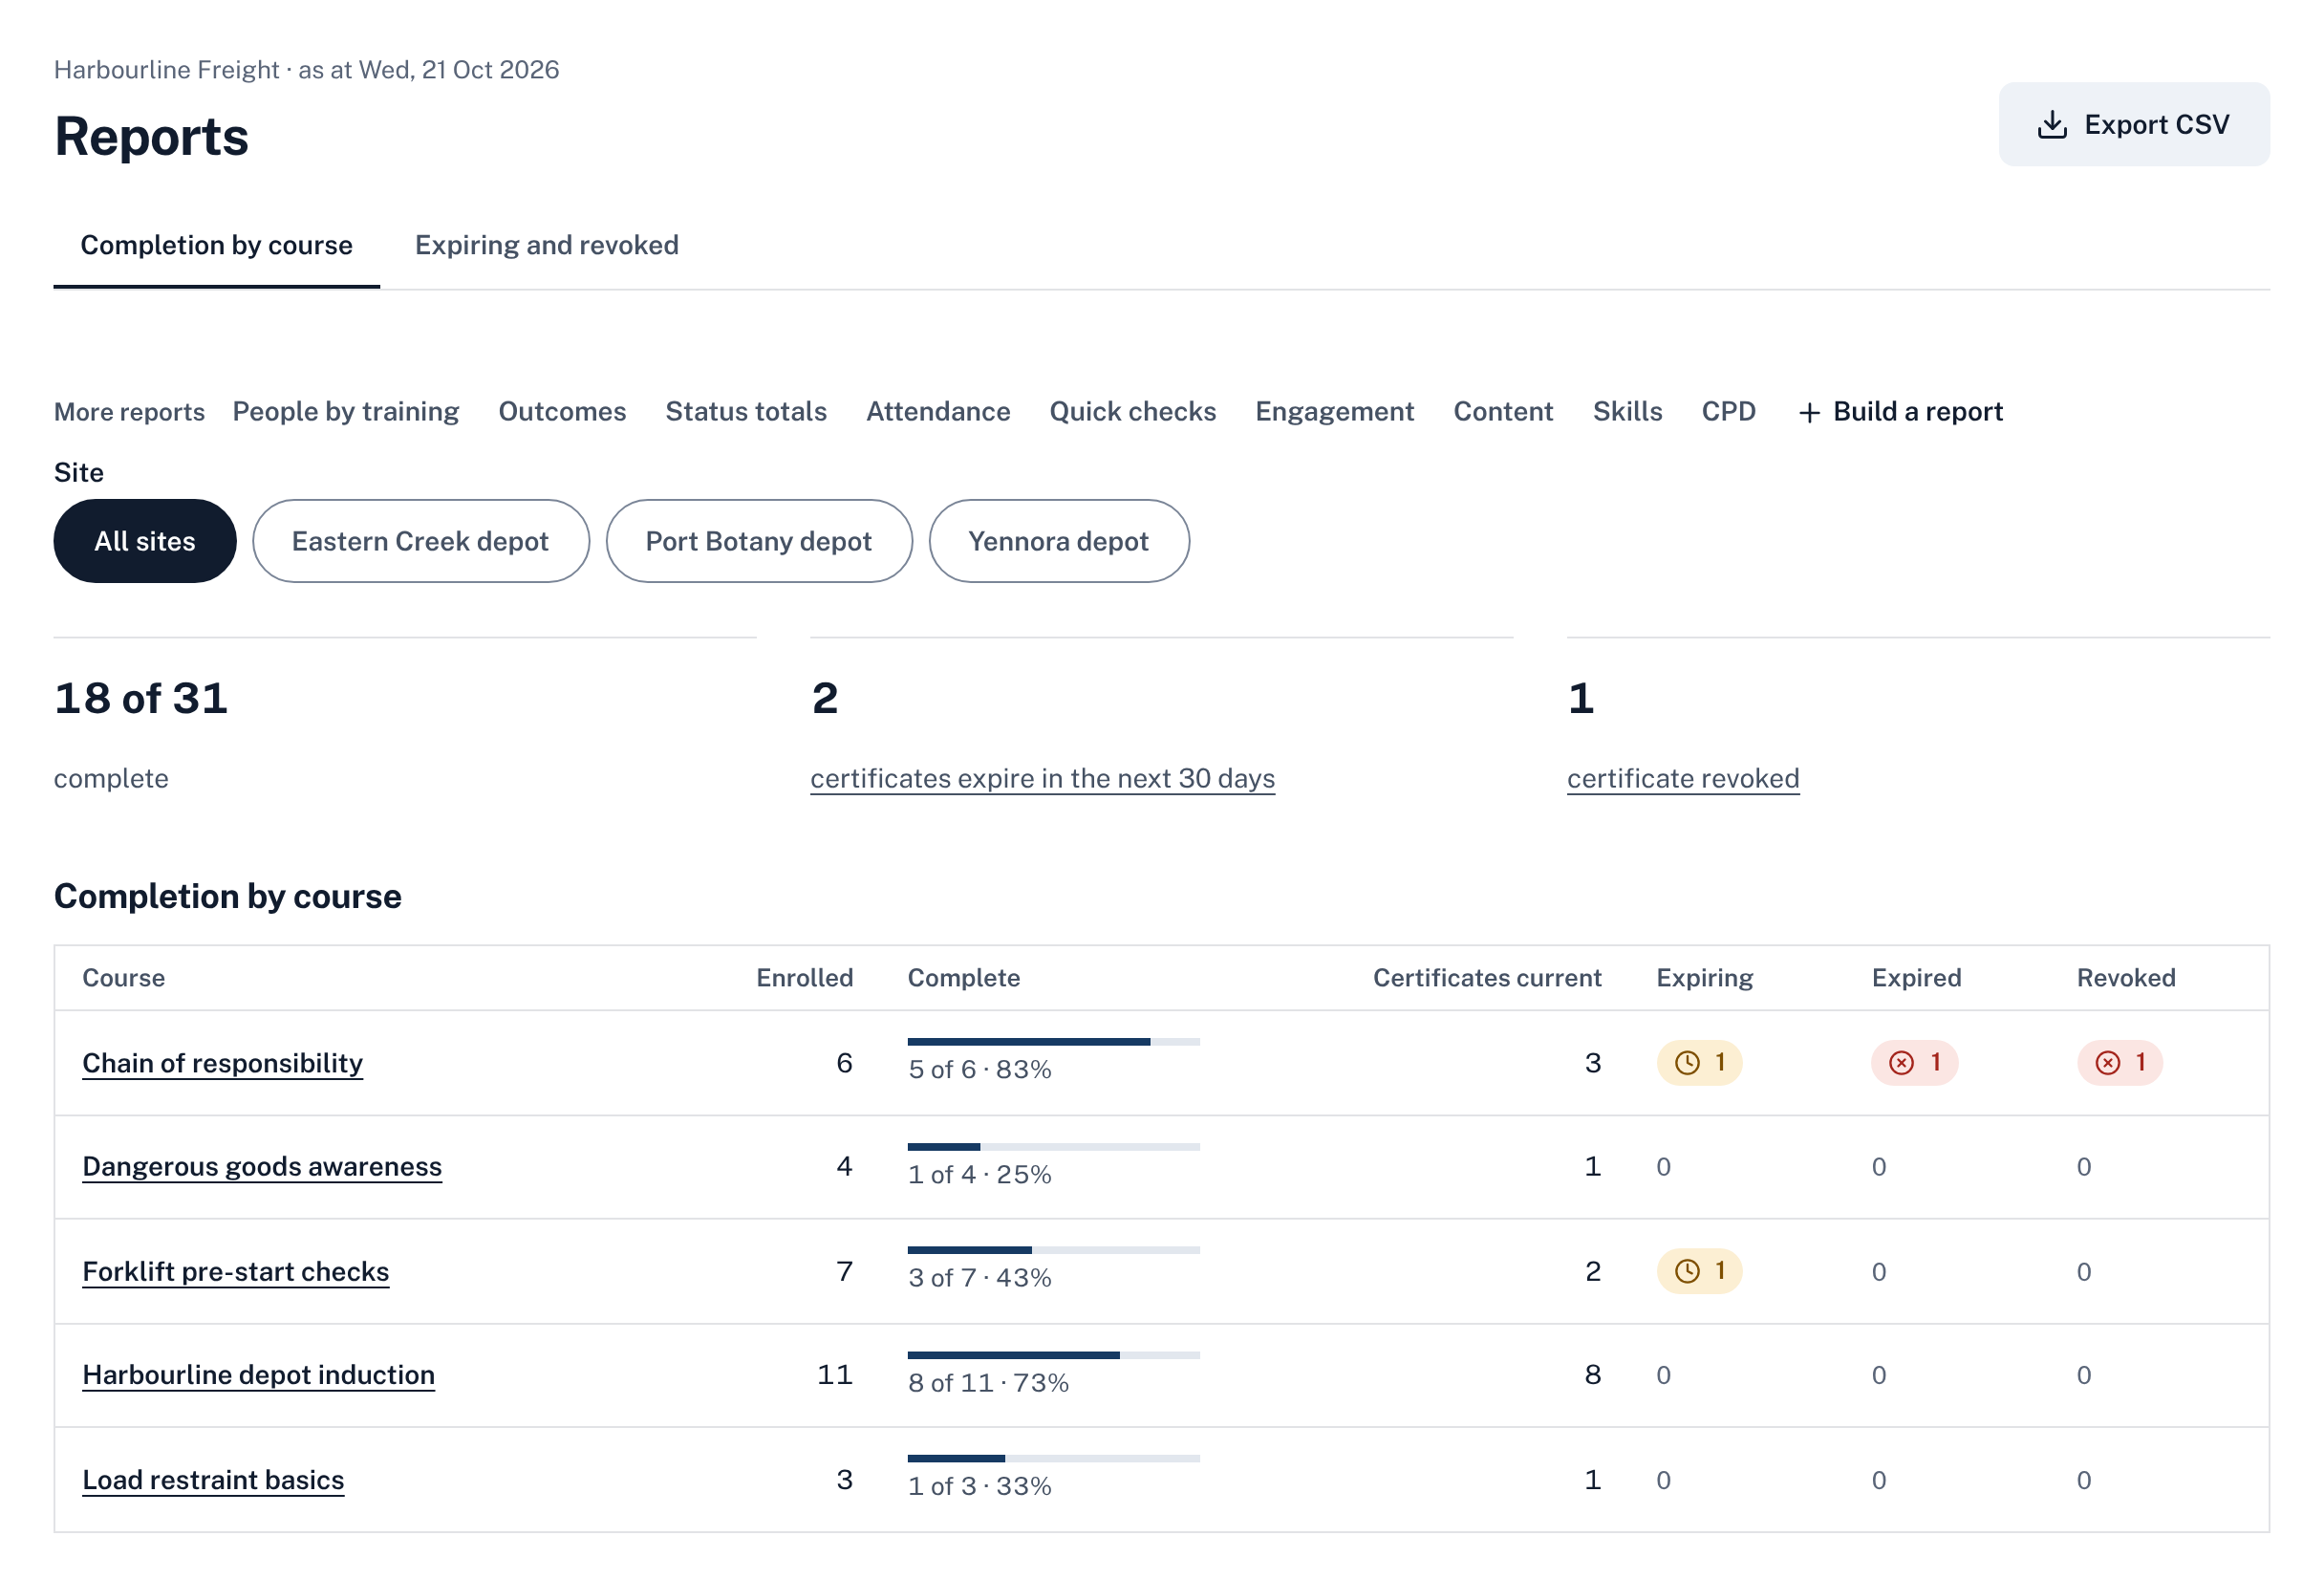Filter by Eastern Creek depot
This screenshot has width=2324, height=1579.
pos(421,541)
